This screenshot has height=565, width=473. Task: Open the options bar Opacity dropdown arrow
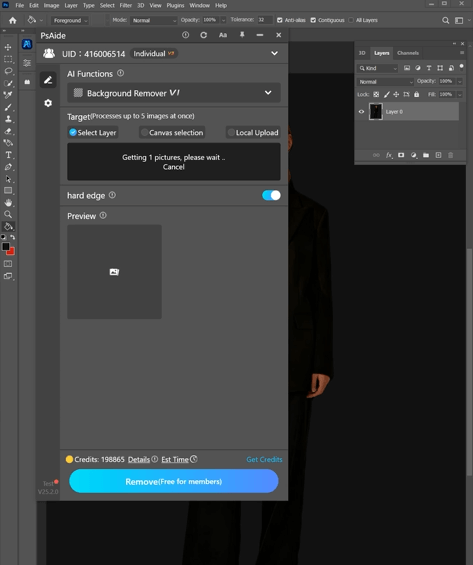tap(223, 20)
